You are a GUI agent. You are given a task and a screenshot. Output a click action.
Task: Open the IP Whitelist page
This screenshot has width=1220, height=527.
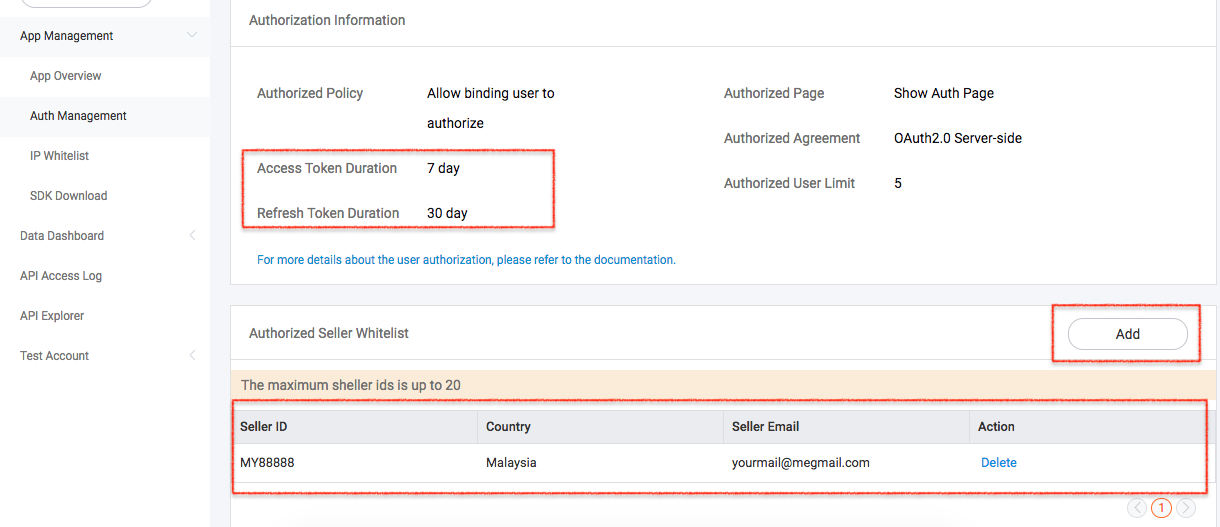60,156
